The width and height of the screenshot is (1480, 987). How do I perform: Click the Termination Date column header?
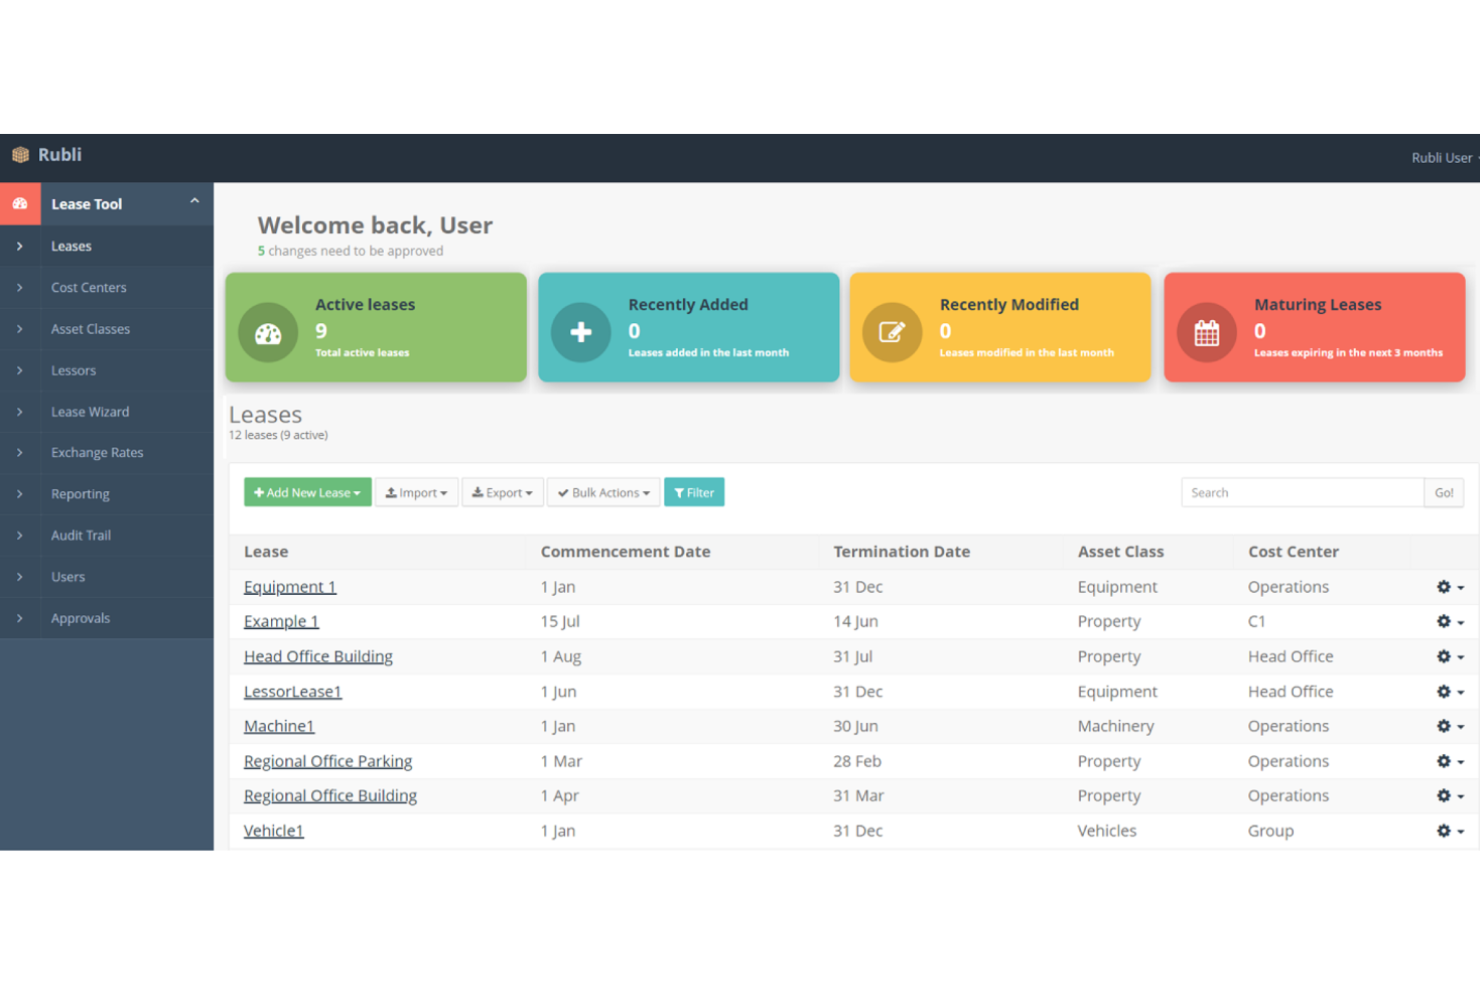(x=901, y=551)
